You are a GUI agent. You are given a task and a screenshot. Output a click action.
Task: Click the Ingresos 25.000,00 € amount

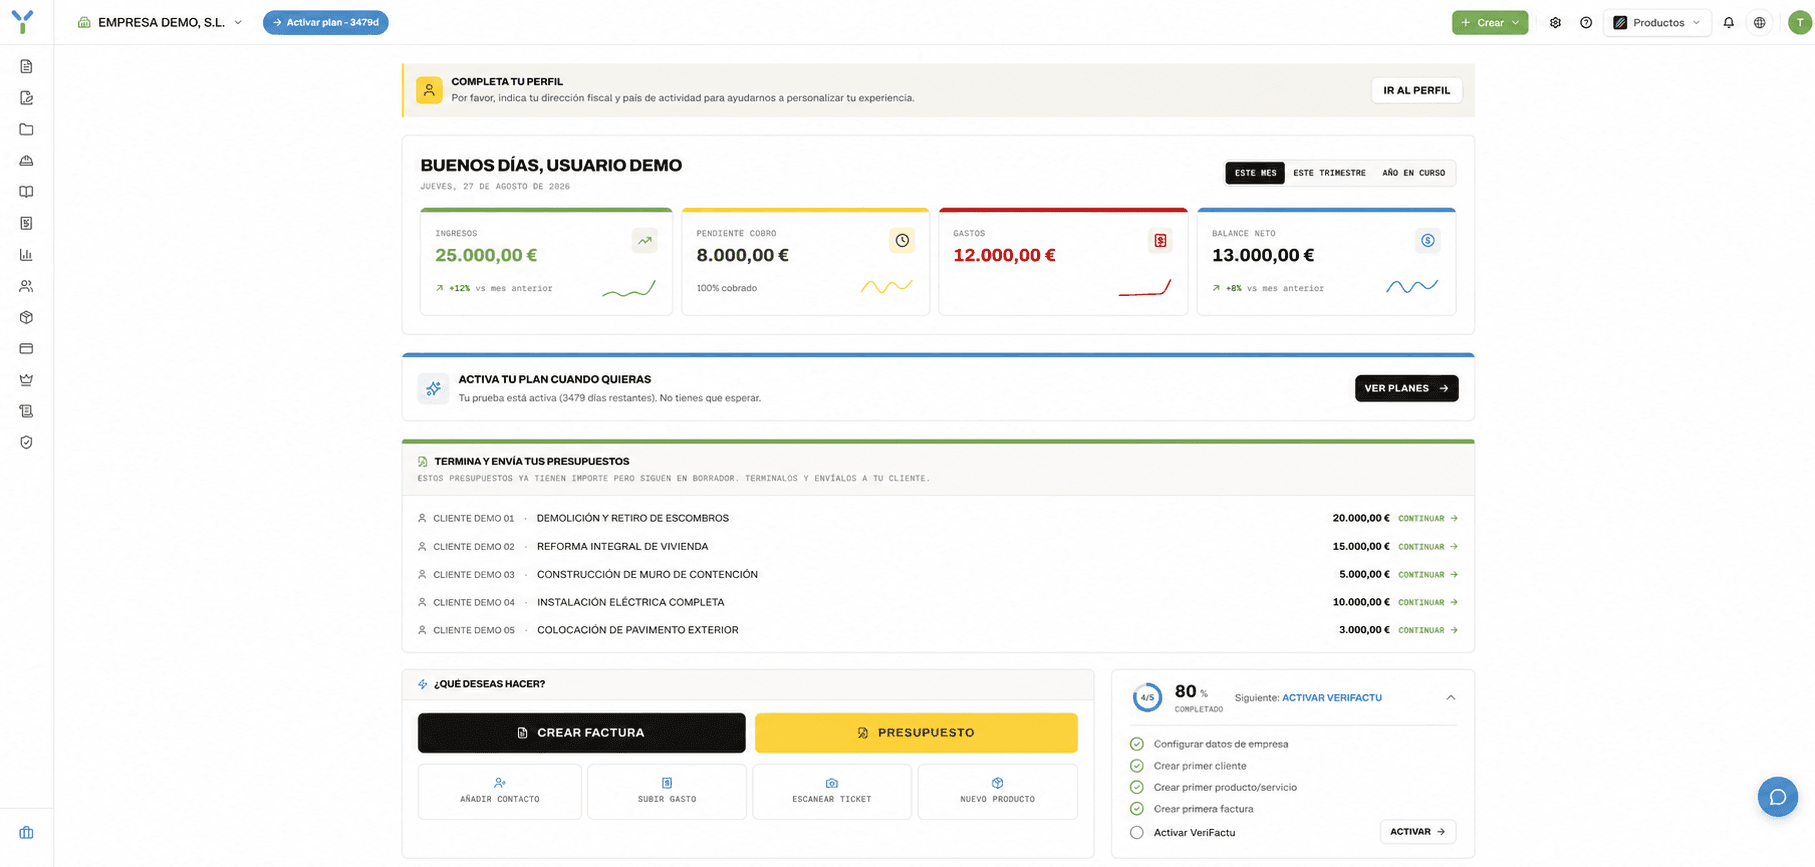[x=486, y=255]
